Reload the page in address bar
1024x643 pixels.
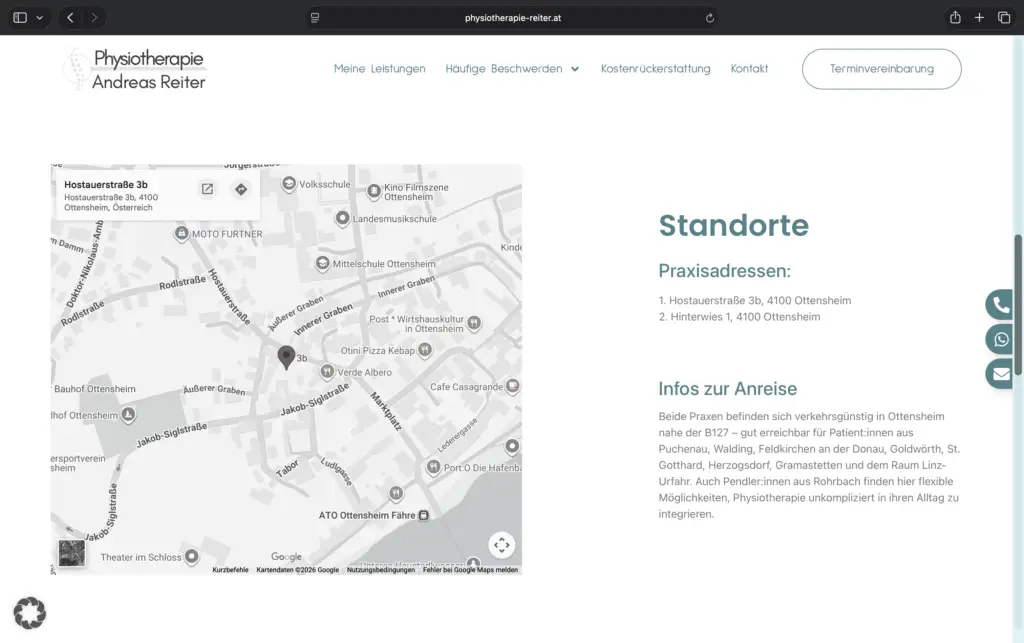[709, 18]
